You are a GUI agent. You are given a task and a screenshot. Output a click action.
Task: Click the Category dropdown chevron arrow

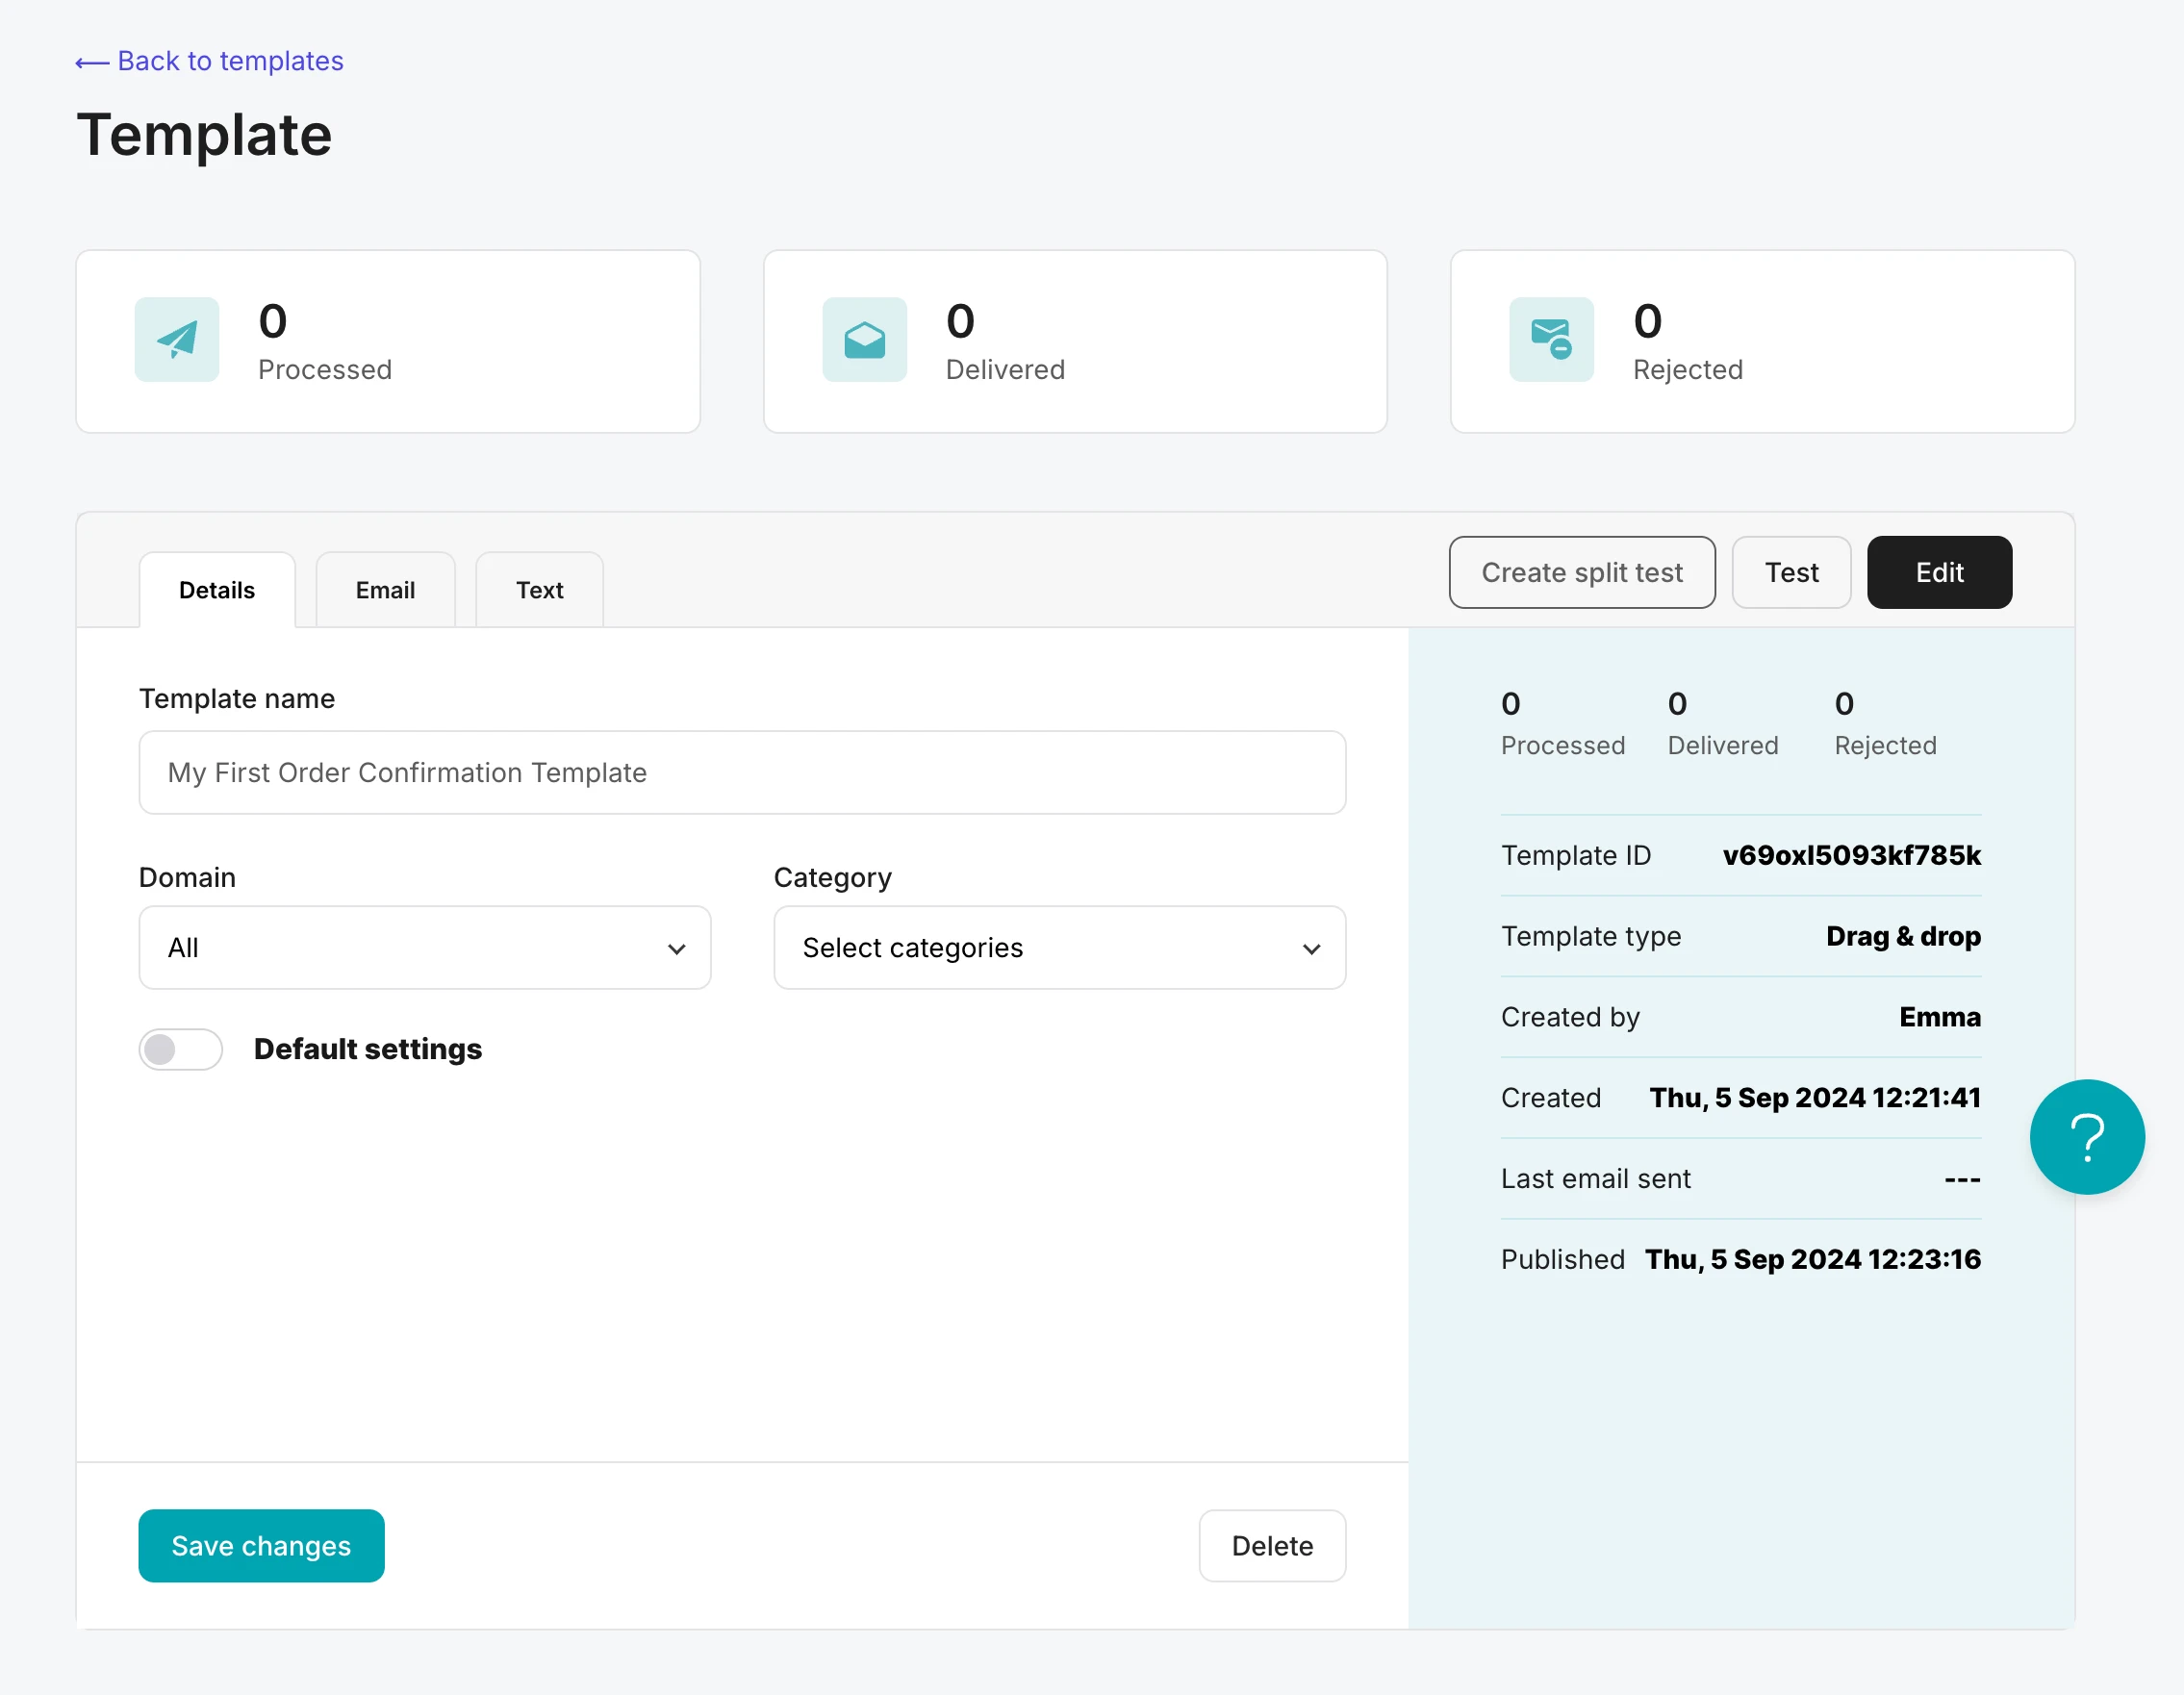(1311, 949)
